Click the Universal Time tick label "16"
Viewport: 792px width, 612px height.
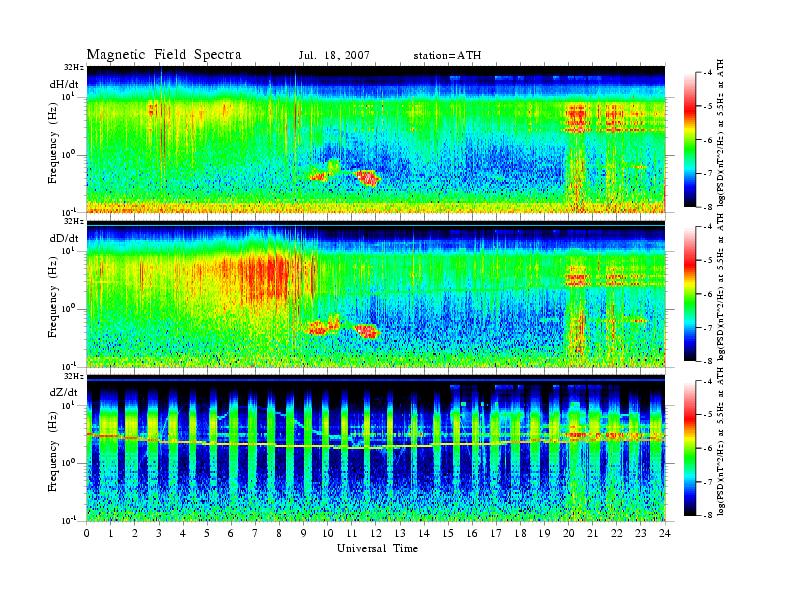point(472,534)
